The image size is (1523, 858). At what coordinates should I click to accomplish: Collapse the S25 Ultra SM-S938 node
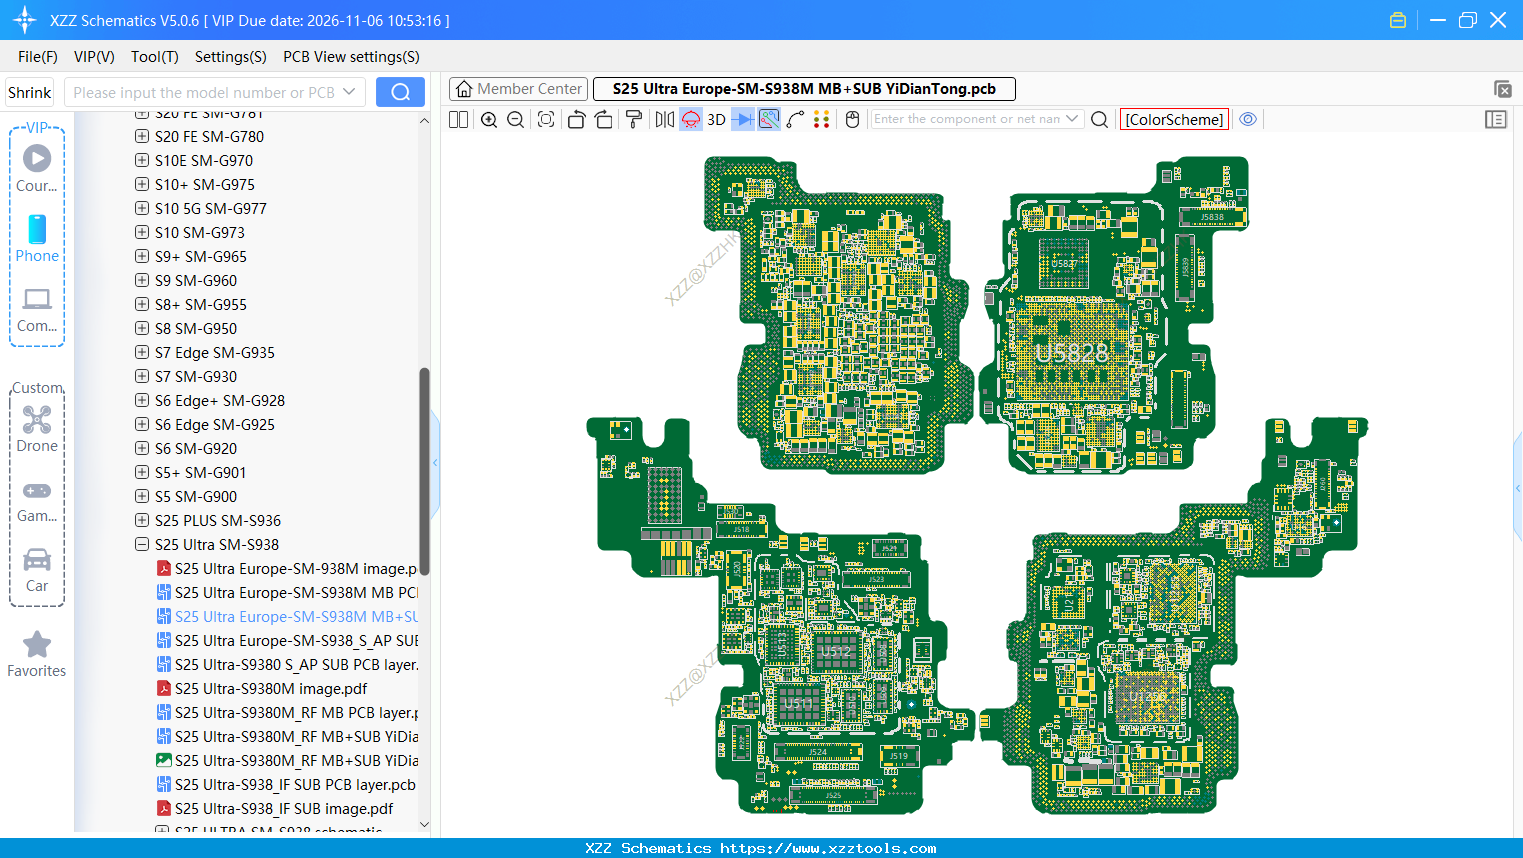click(x=142, y=544)
